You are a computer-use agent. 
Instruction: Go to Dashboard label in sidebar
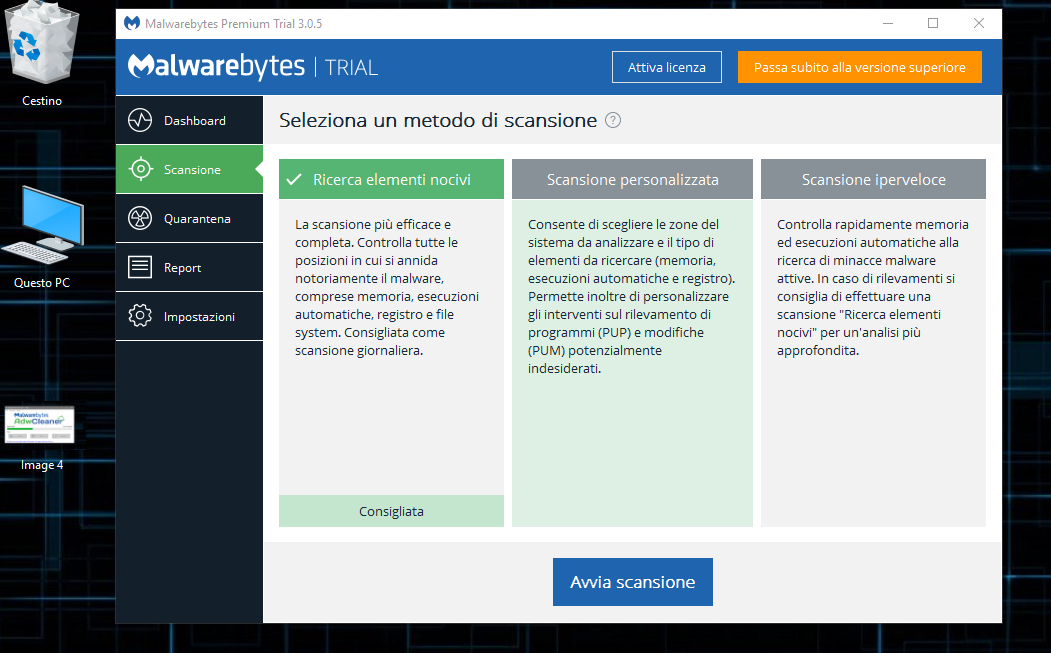click(x=195, y=121)
